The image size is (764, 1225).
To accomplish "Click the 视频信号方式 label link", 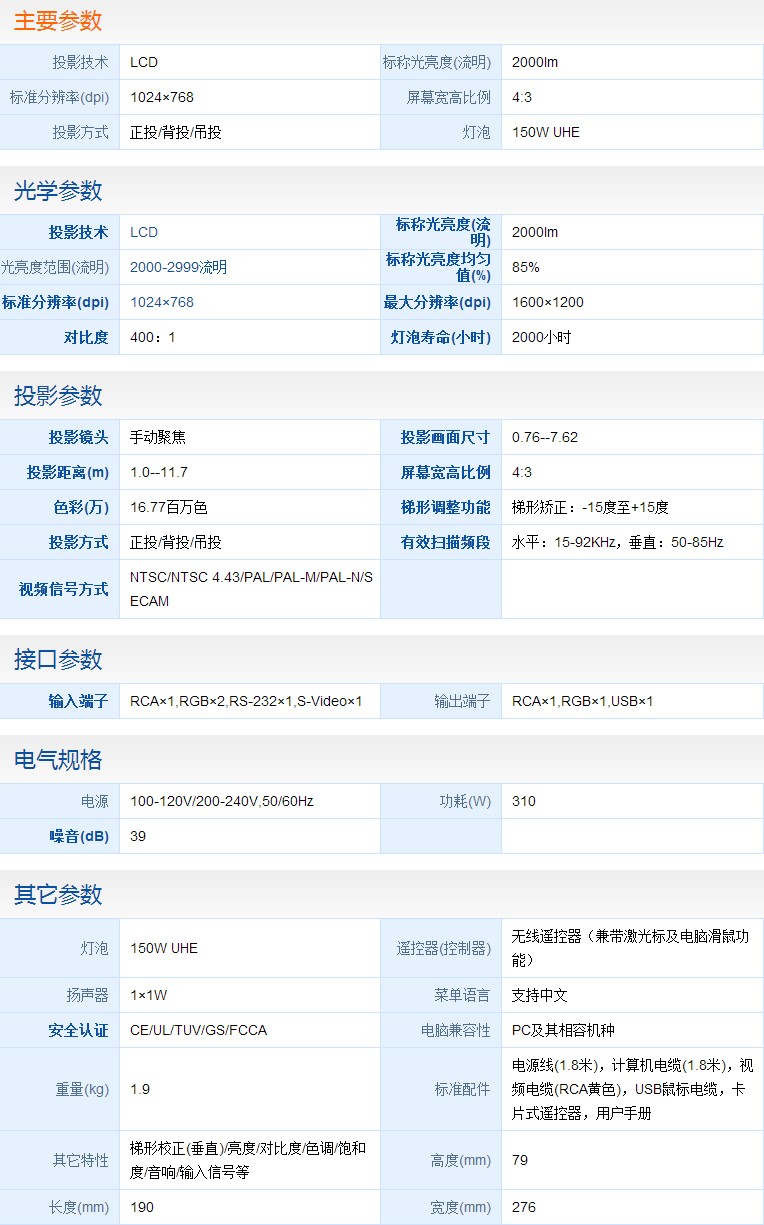I will (x=63, y=589).
